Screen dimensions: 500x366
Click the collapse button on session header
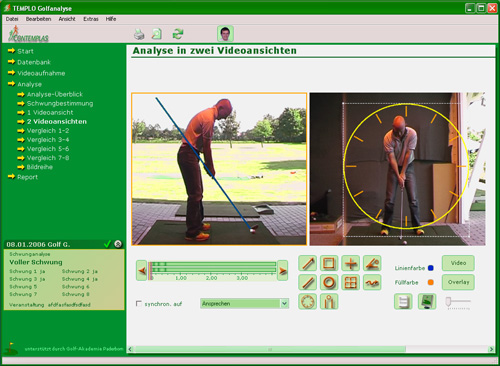click(118, 244)
